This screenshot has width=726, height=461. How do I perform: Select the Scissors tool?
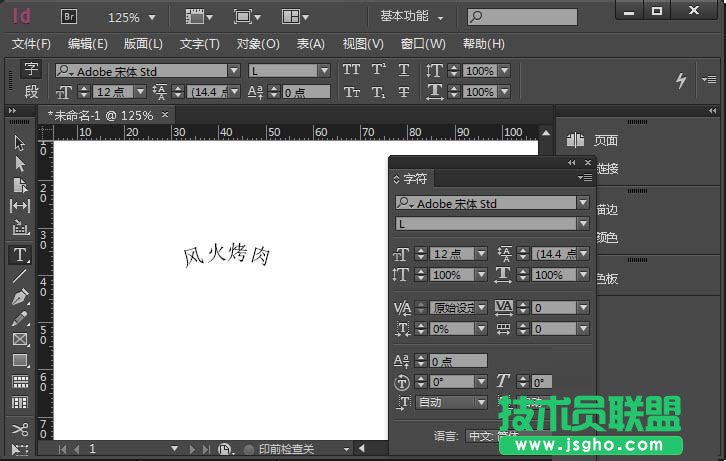19,429
